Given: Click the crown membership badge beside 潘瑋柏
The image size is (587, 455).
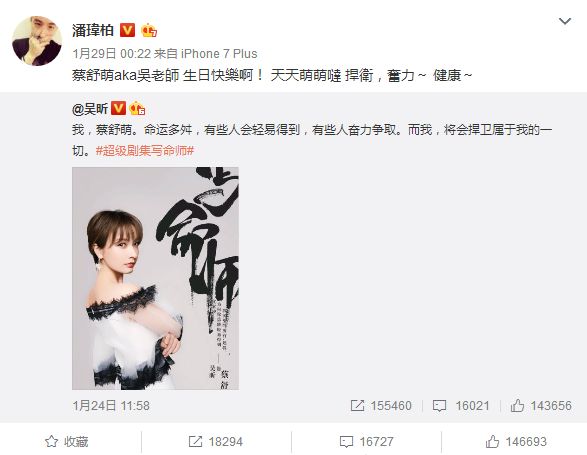Looking at the screenshot, I should coord(149,30).
